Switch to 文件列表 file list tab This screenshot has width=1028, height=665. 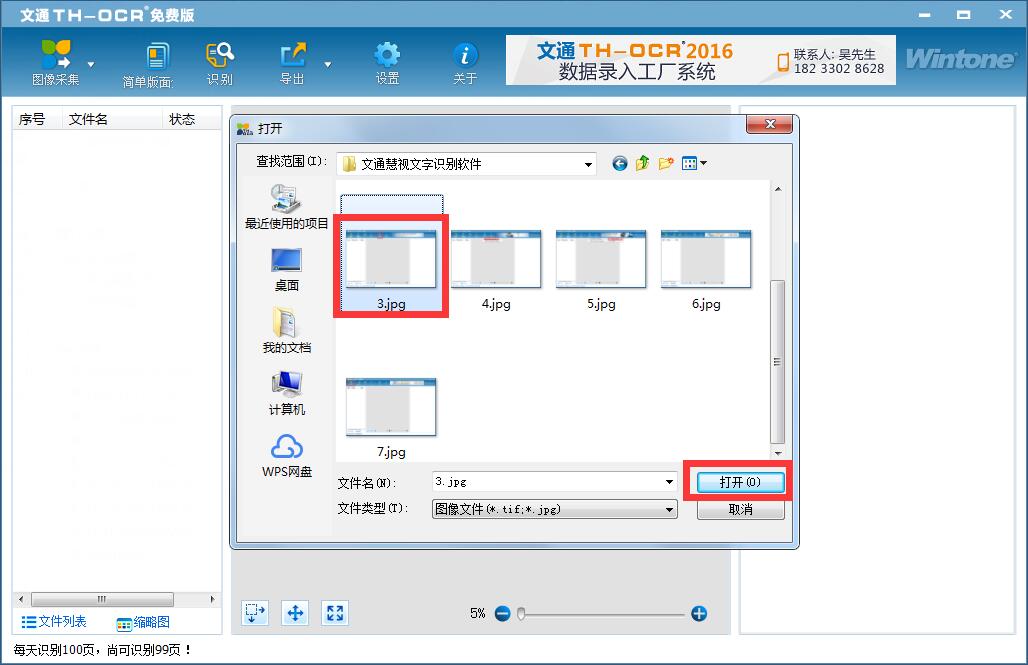pos(54,622)
